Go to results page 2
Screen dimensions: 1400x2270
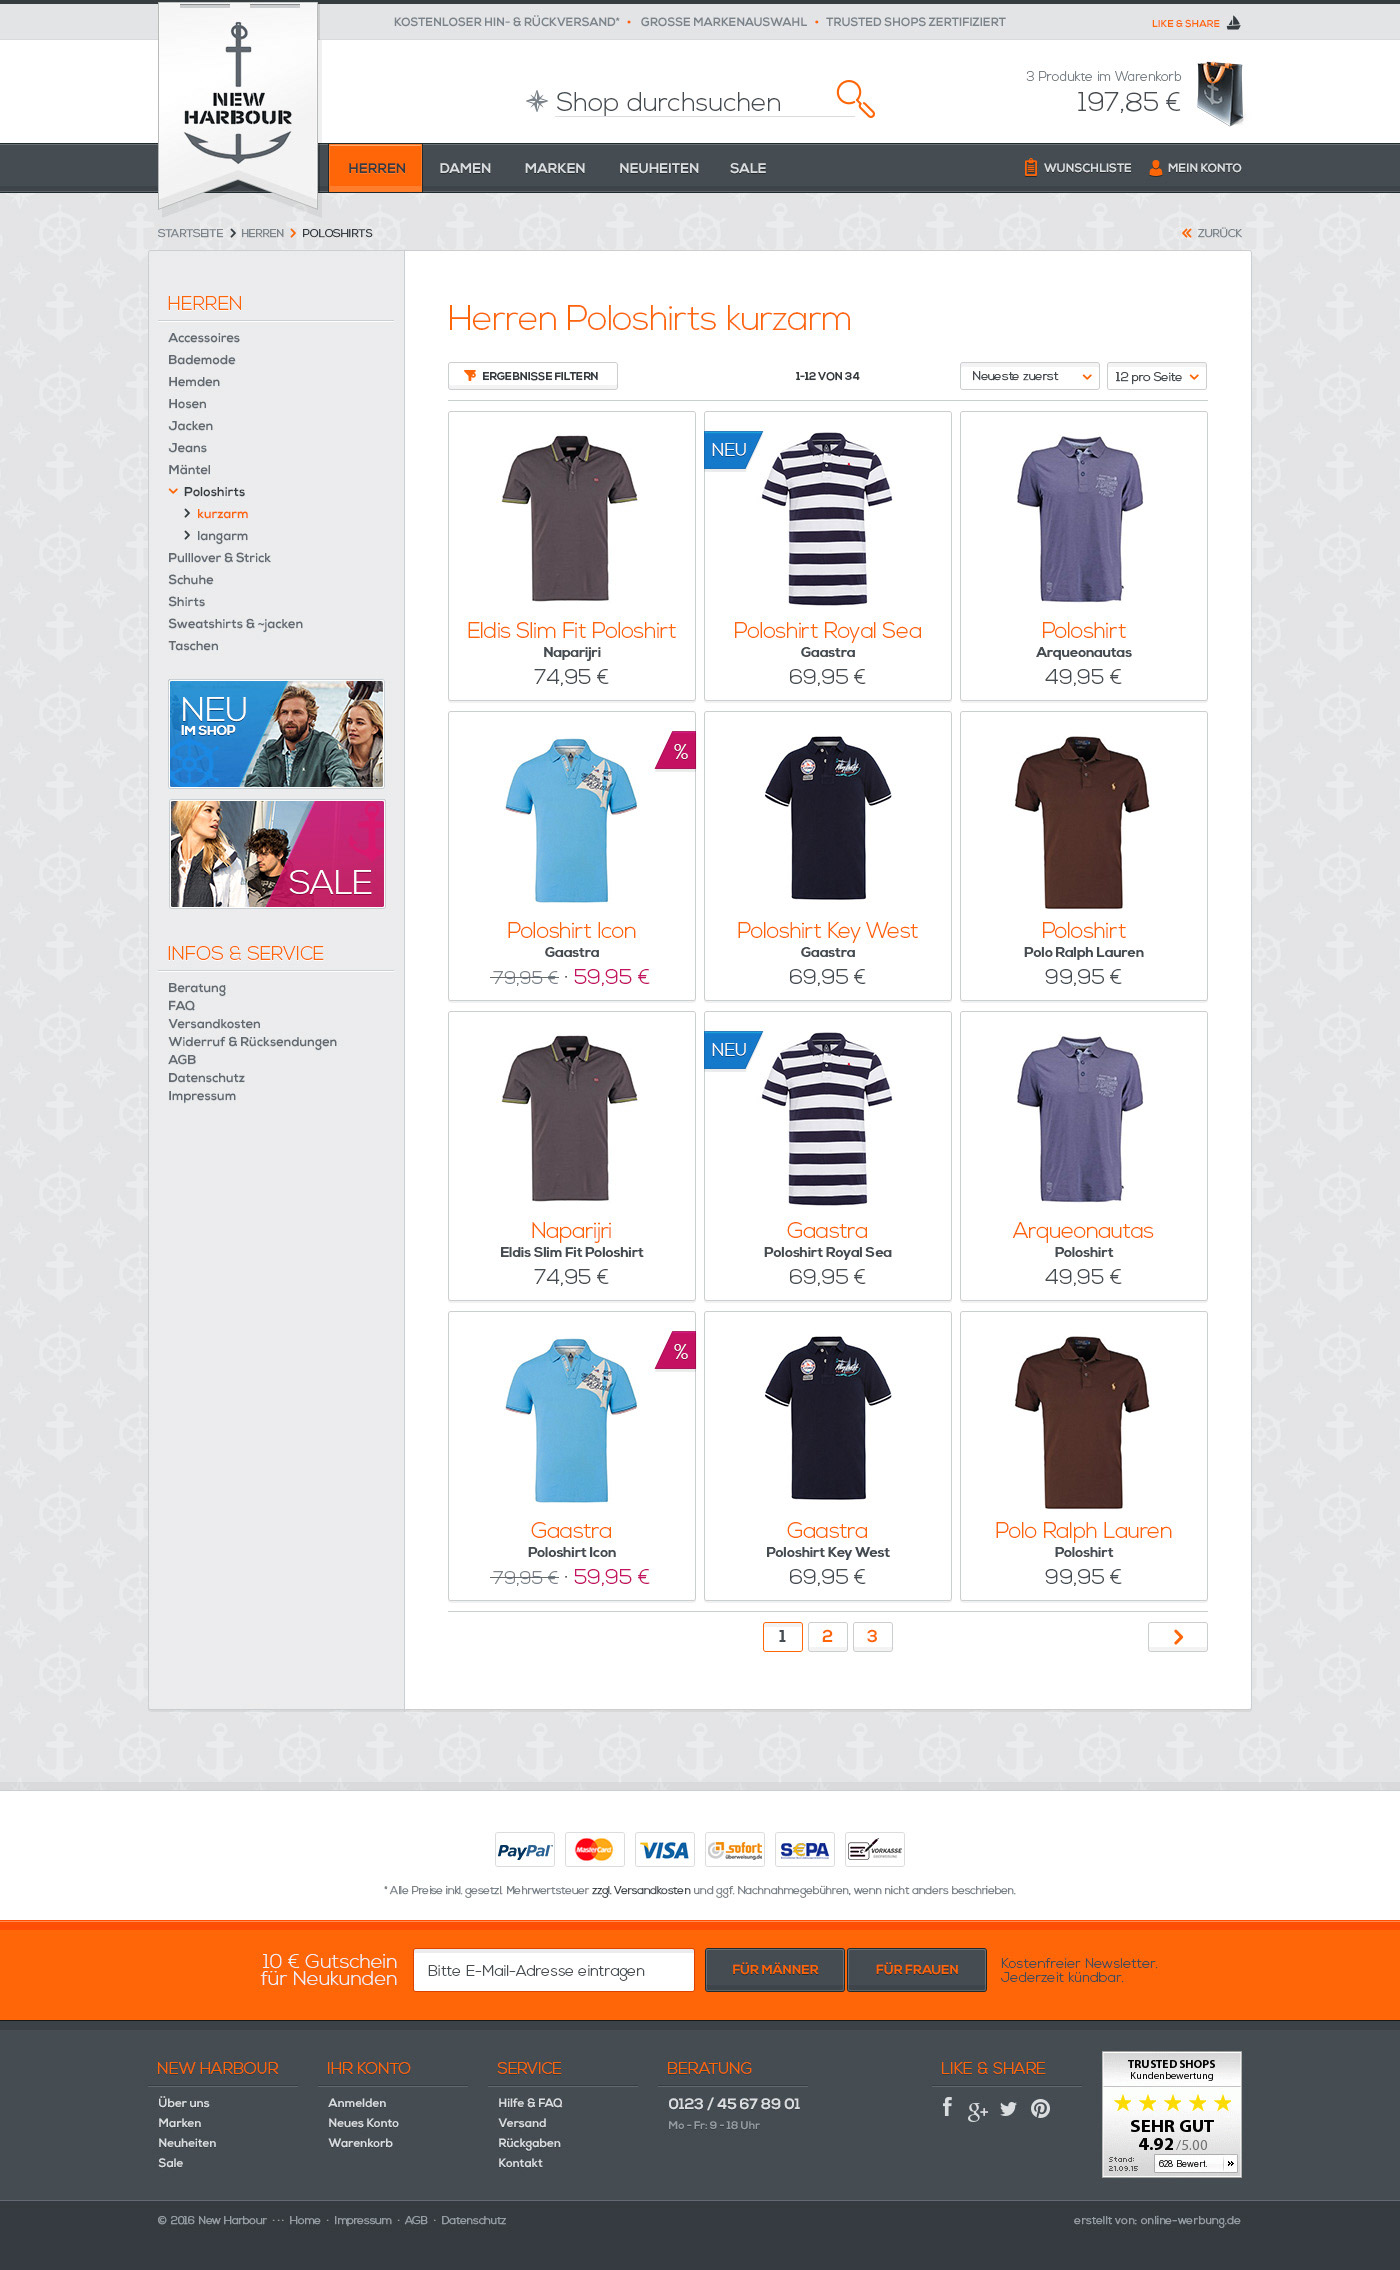(827, 1636)
